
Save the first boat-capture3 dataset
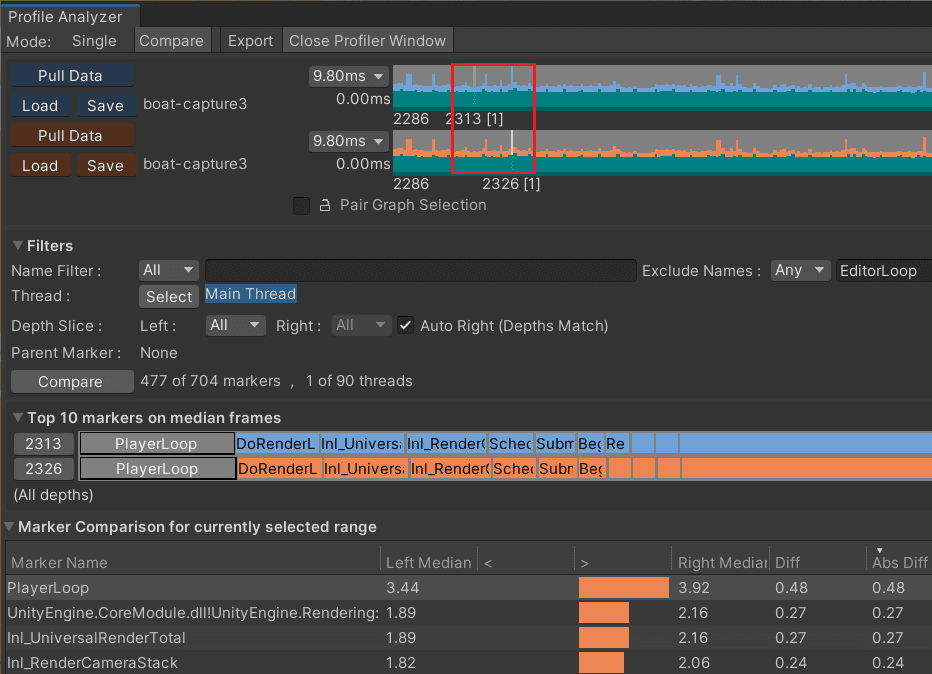(106, 104)
